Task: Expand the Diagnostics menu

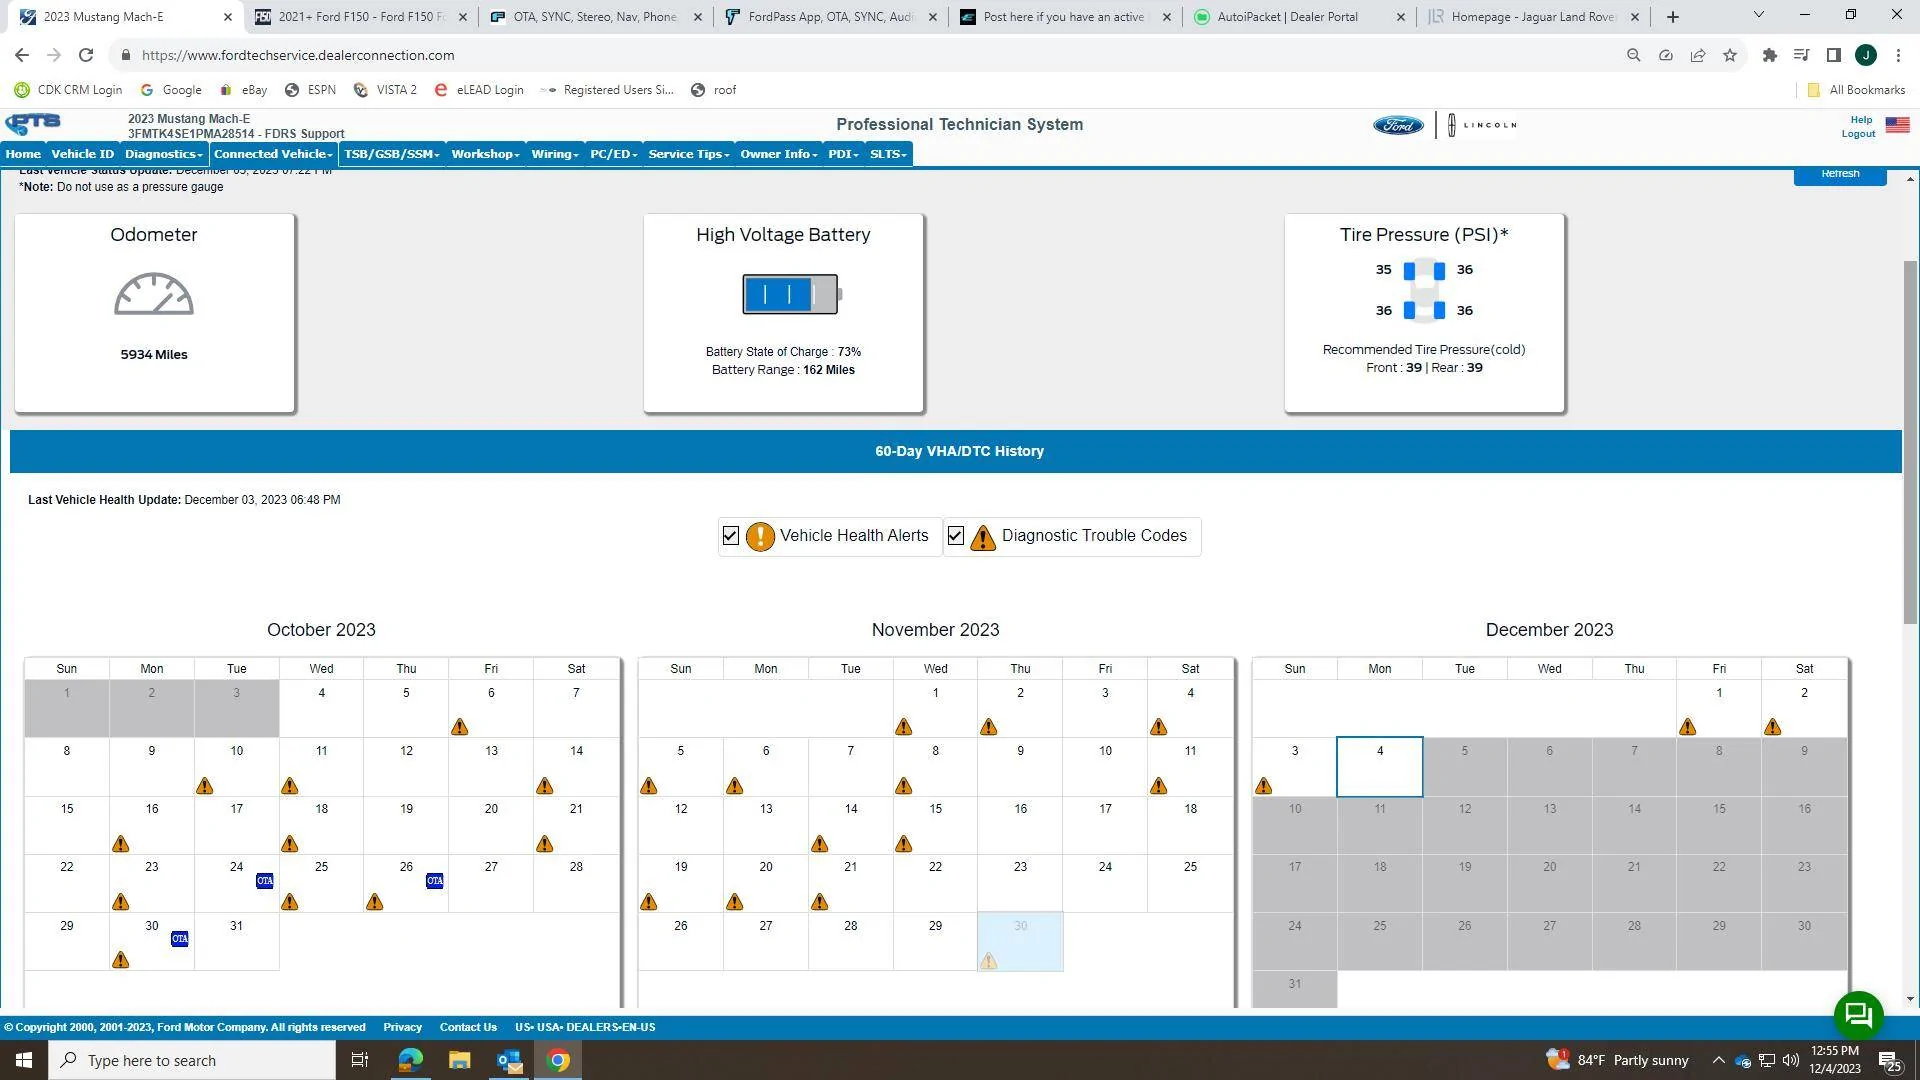Action: (x=163, y=154)
